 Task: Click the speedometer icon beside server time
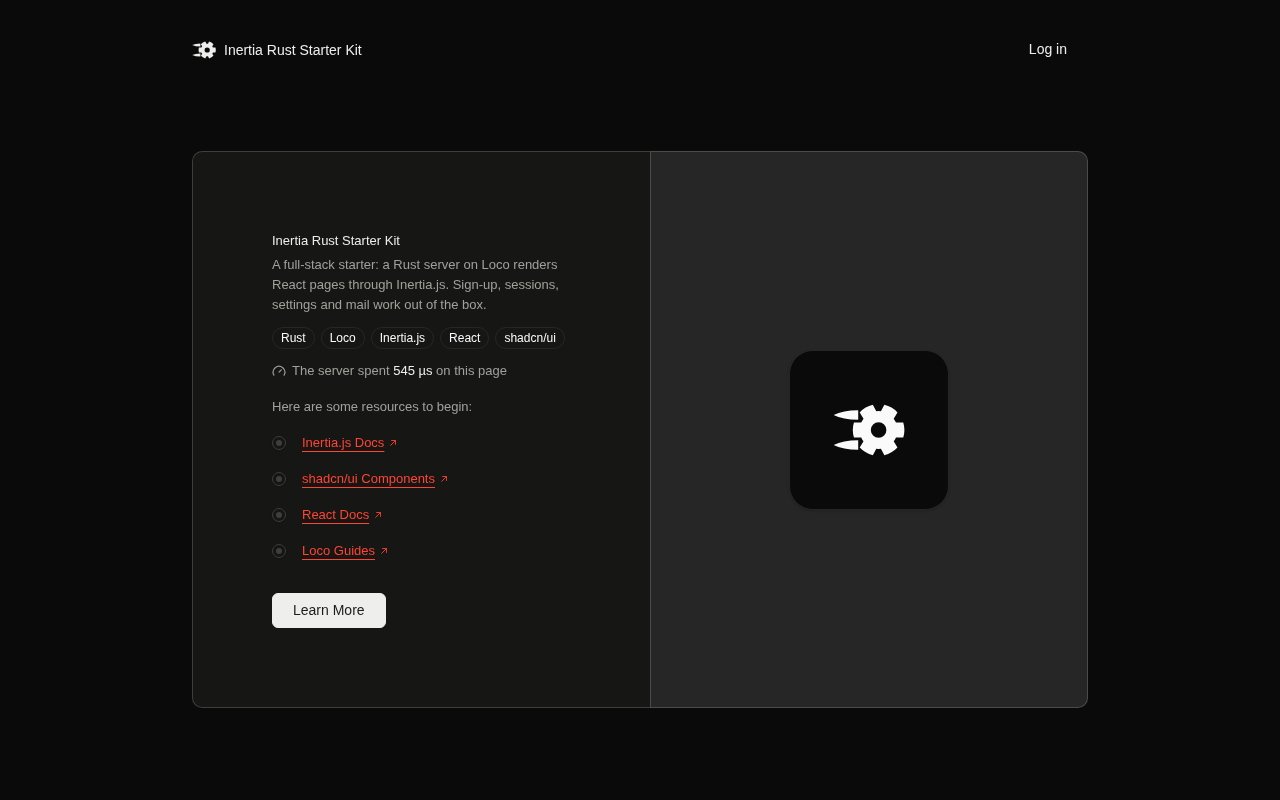pos(279,371)
